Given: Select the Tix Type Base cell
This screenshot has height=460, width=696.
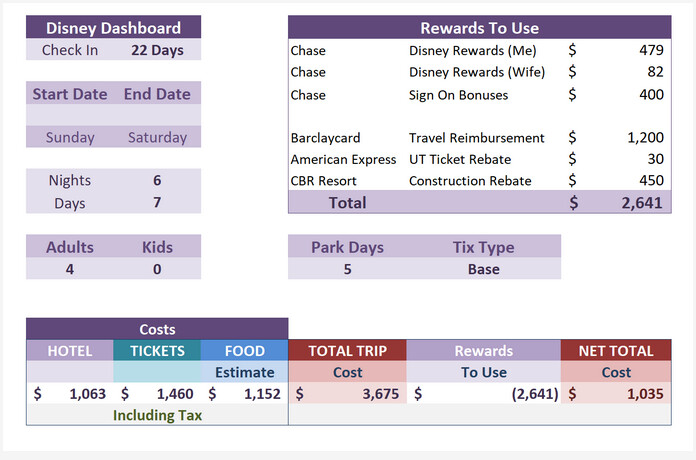Looking at the screenshot, I should [483, 269].
